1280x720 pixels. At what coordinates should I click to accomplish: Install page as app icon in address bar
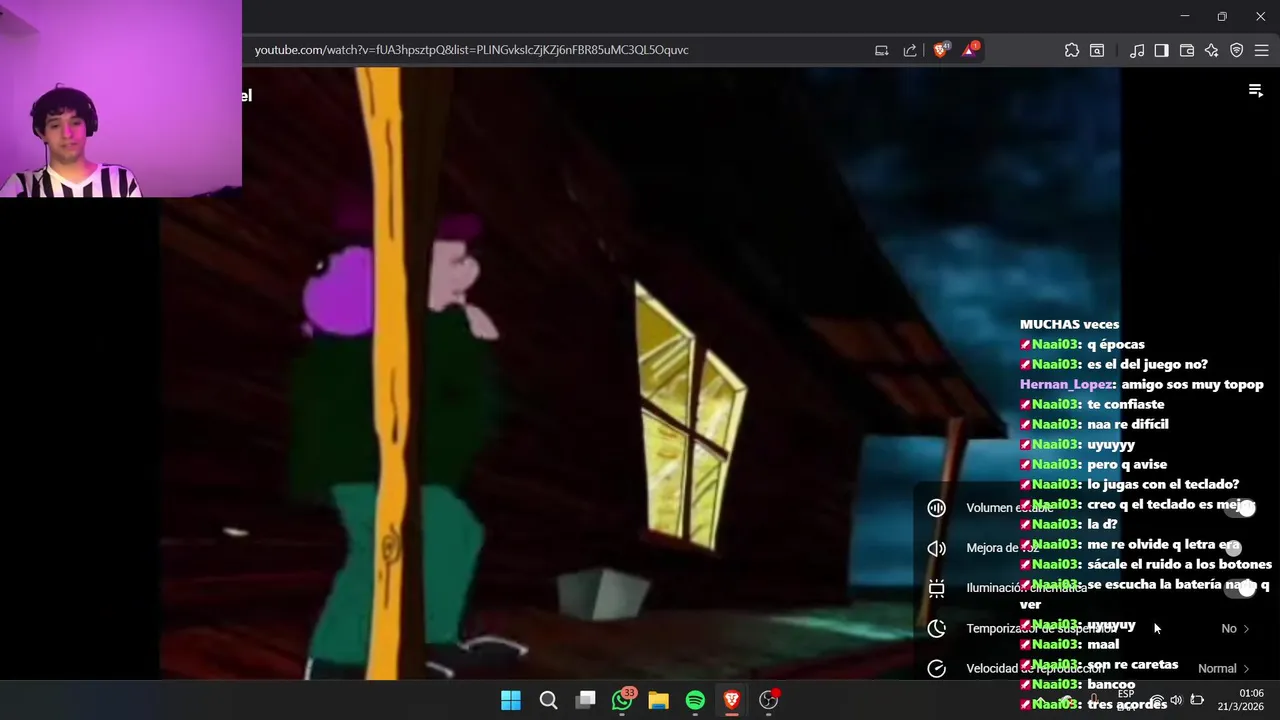click(881, 50)
